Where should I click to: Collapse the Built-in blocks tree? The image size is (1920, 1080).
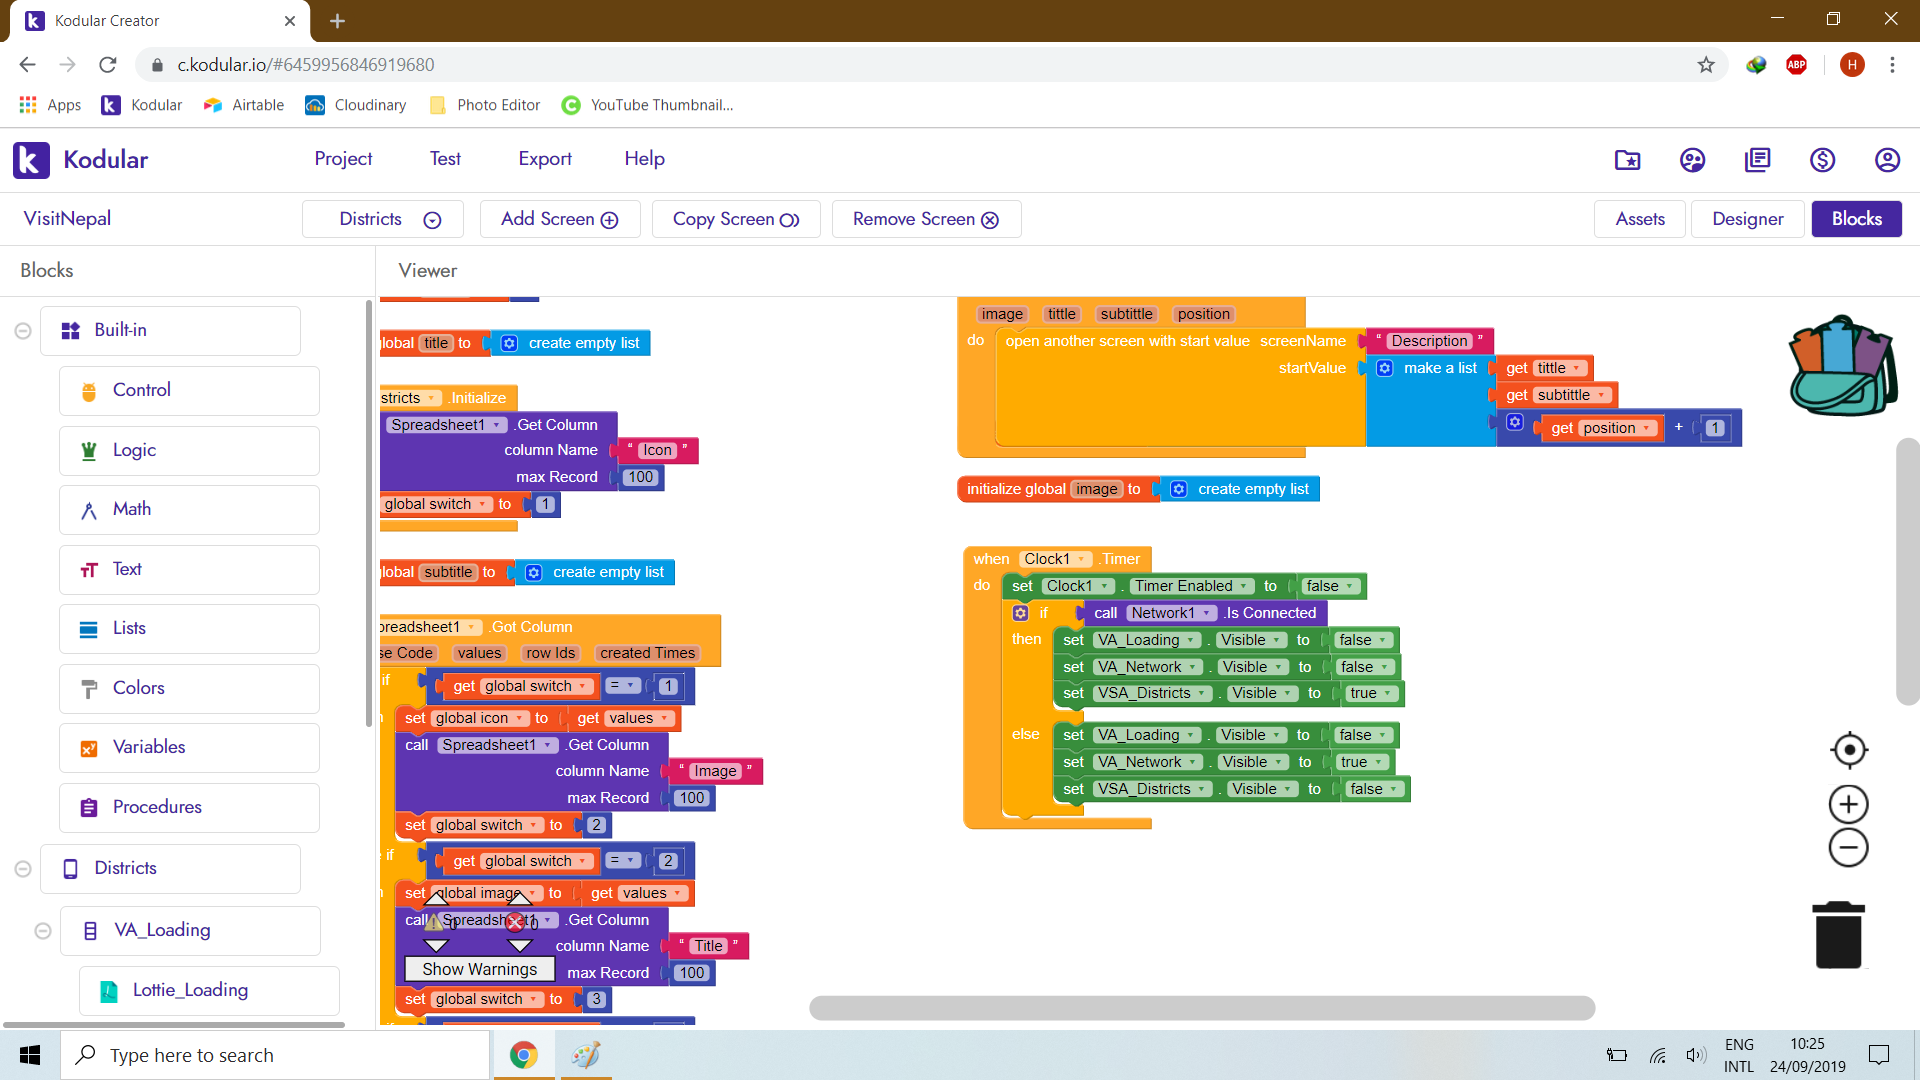point(23,331)
